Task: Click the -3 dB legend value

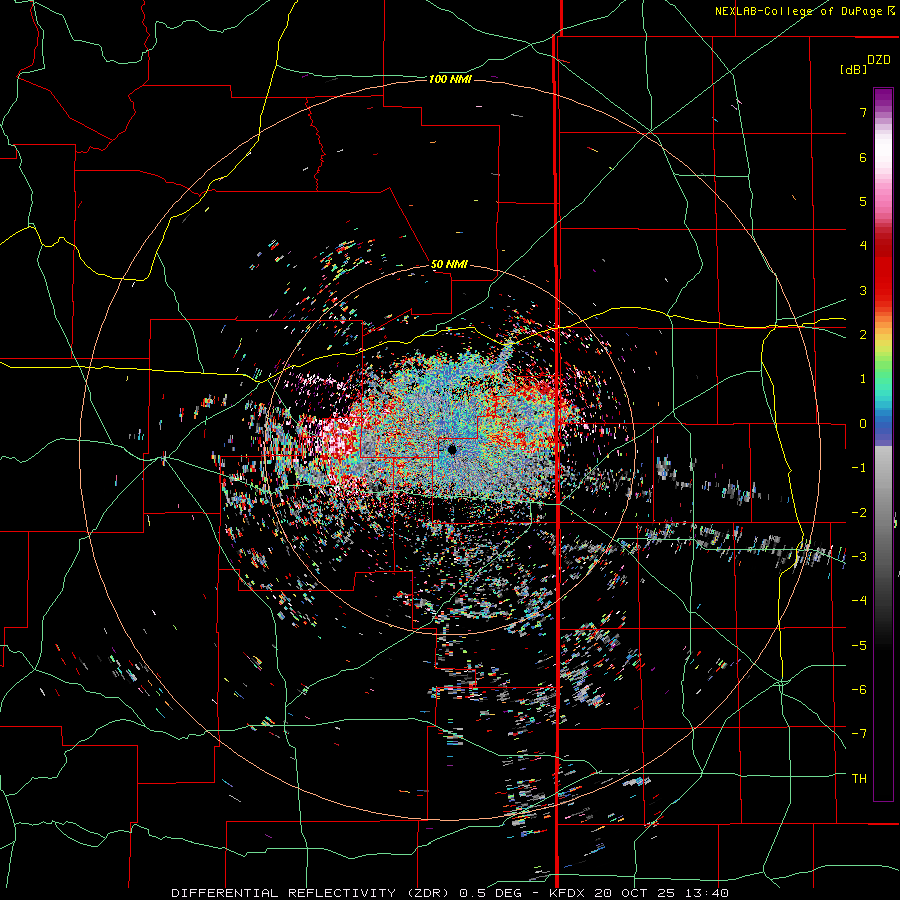Action: [859, 557]
